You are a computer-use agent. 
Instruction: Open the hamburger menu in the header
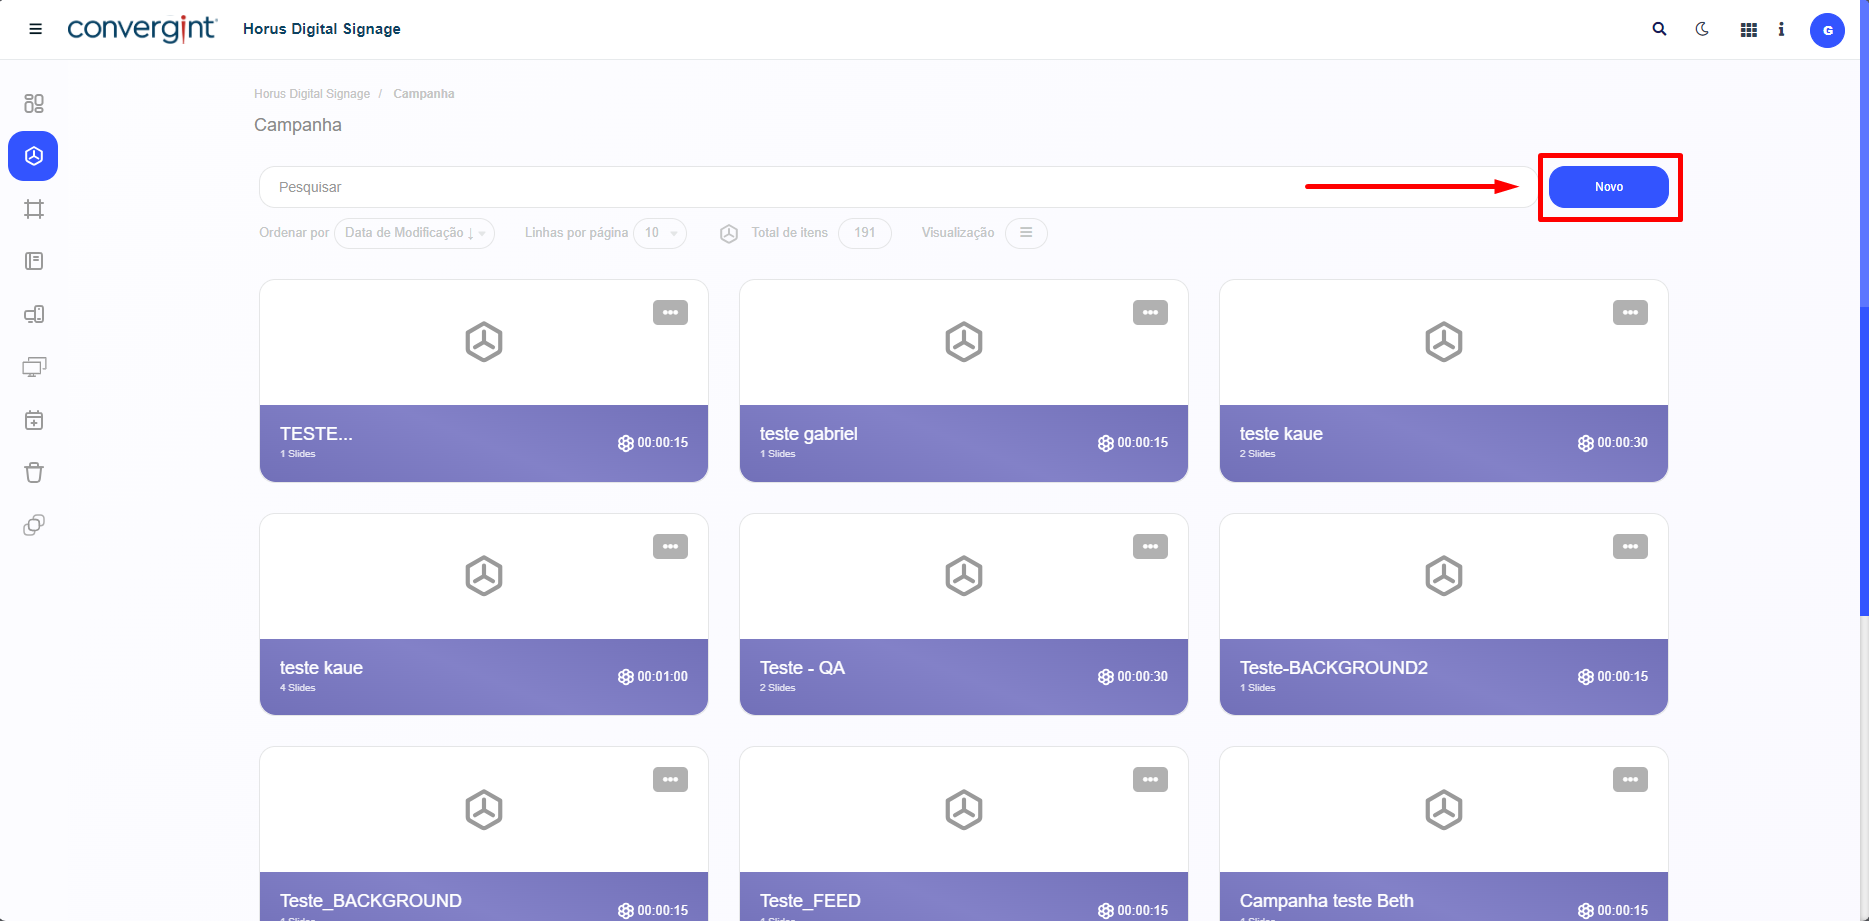[35, 29]
